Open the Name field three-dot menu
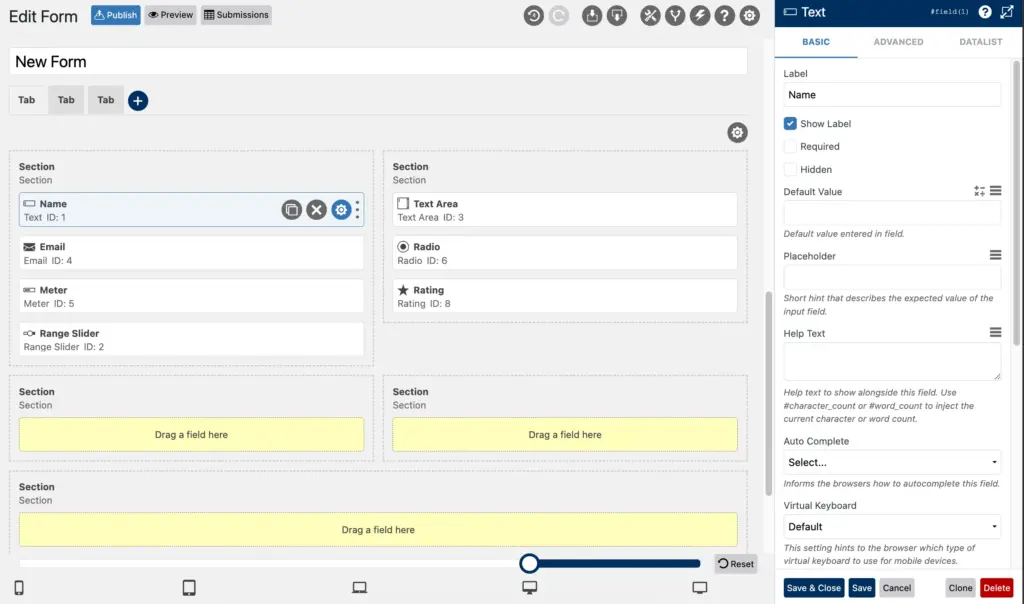Viewport: 1024px width, 604px height. pyautogui.click(x=357, y=209)
